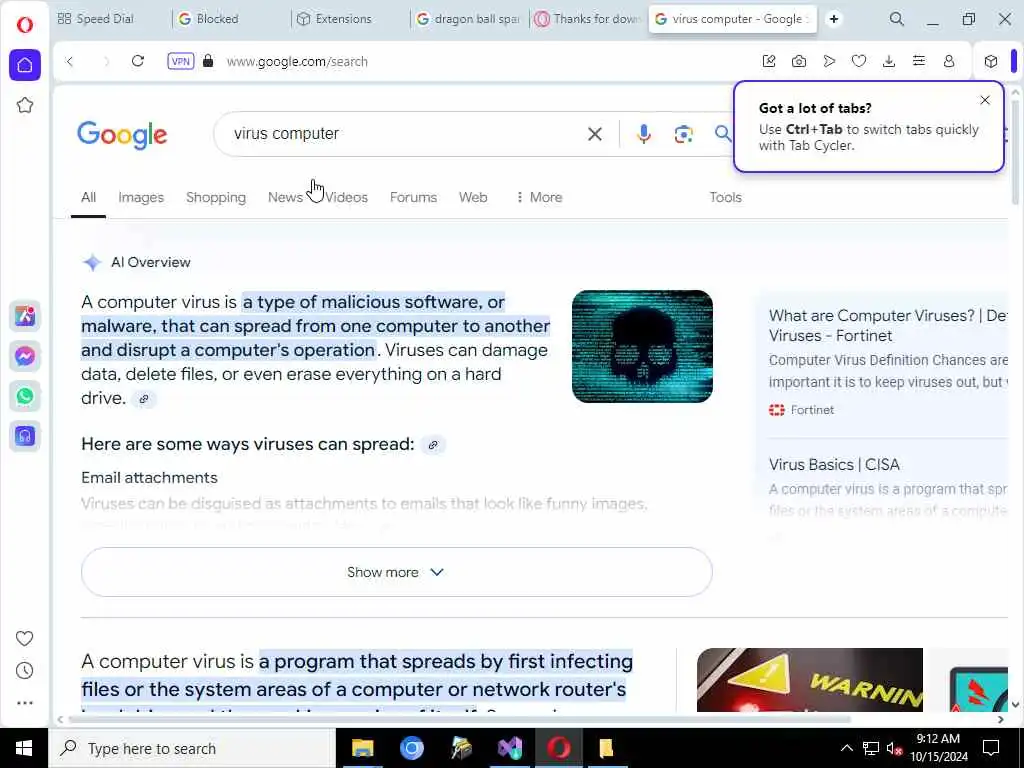The width and height of the screenshot is (1024, 768).
Task: Expand AI Overview with Show more
Action: (x=396, y=572)
